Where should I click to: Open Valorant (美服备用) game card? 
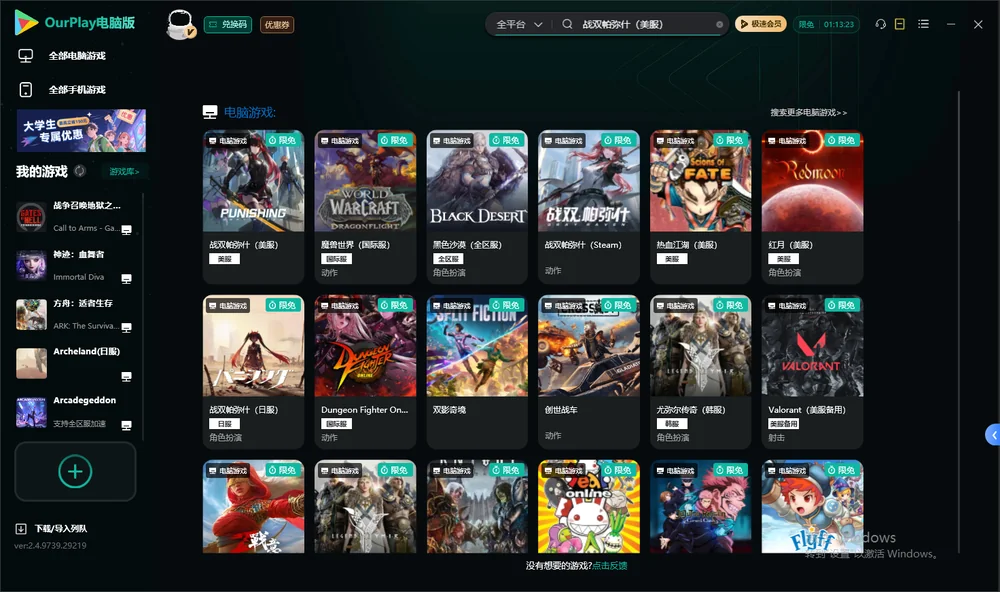812,372
